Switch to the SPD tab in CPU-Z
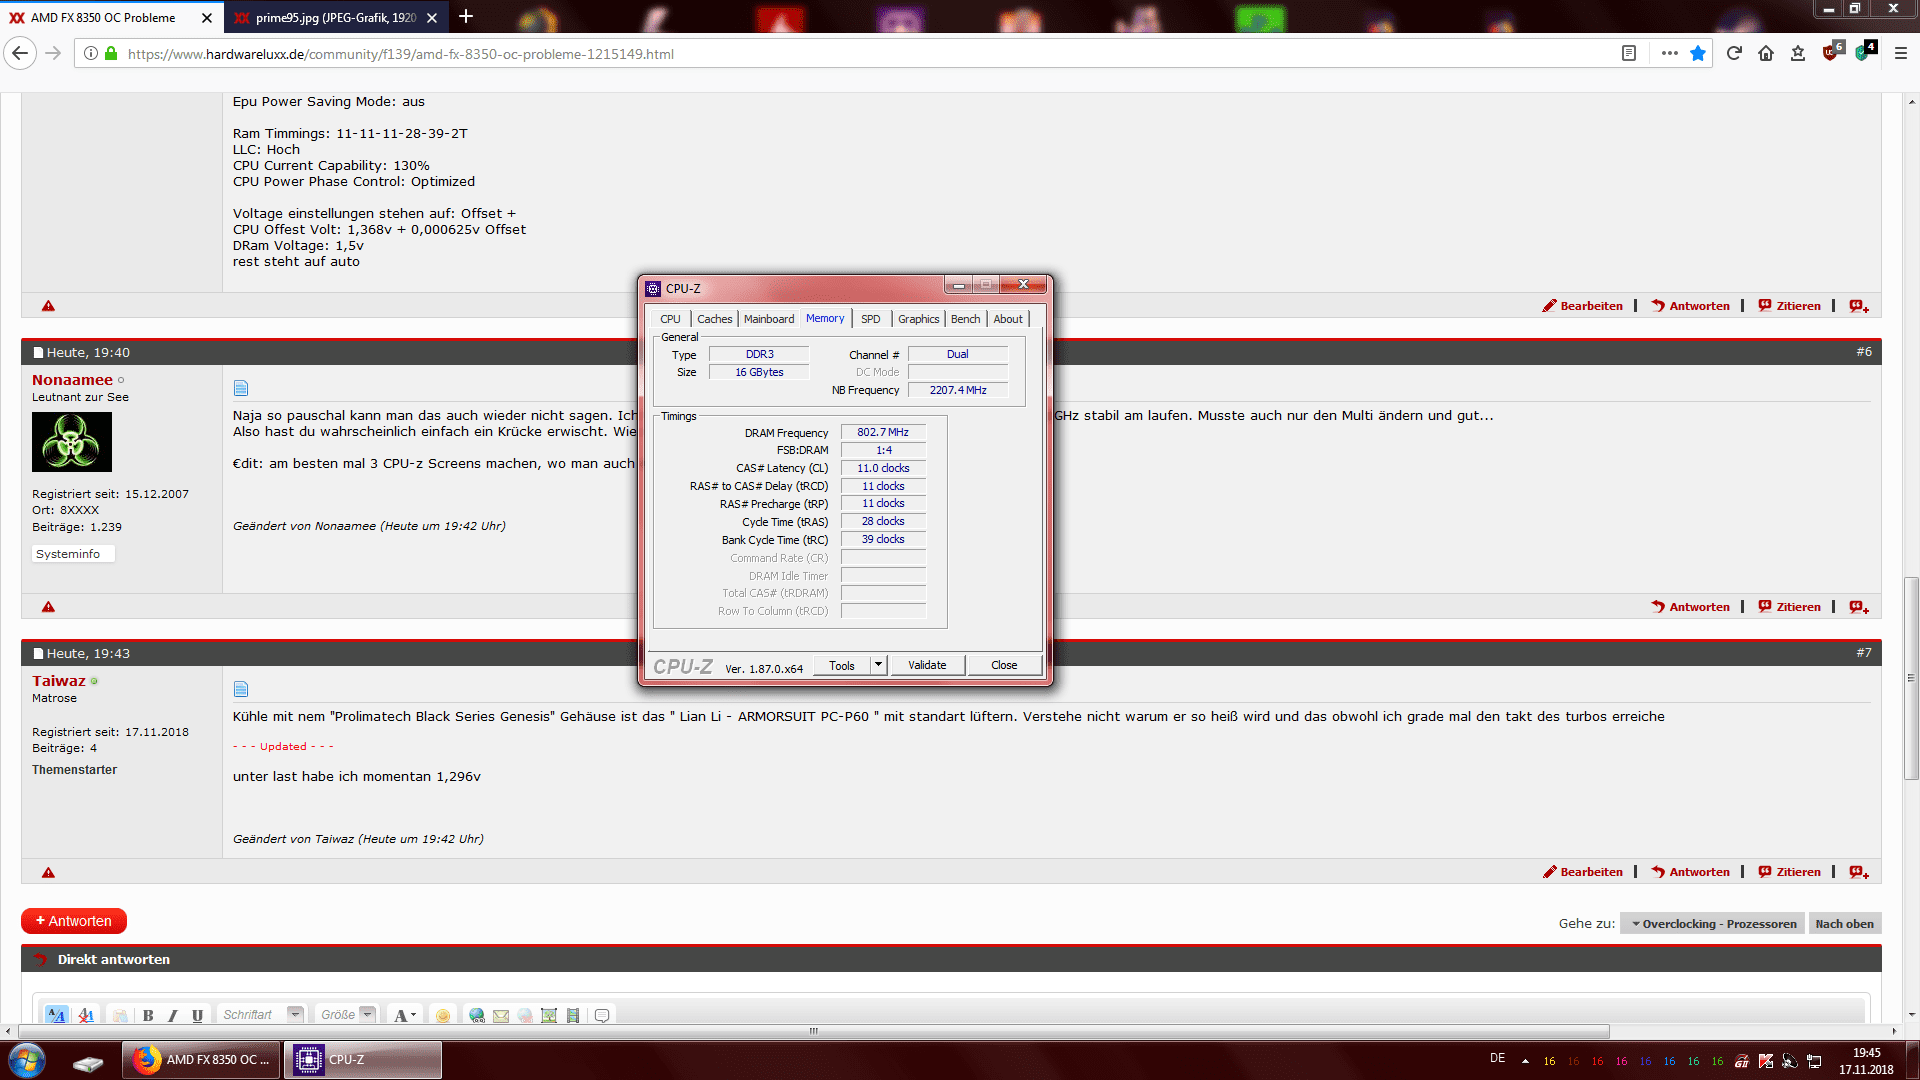1920x1080 pixels. click(871, 319)
